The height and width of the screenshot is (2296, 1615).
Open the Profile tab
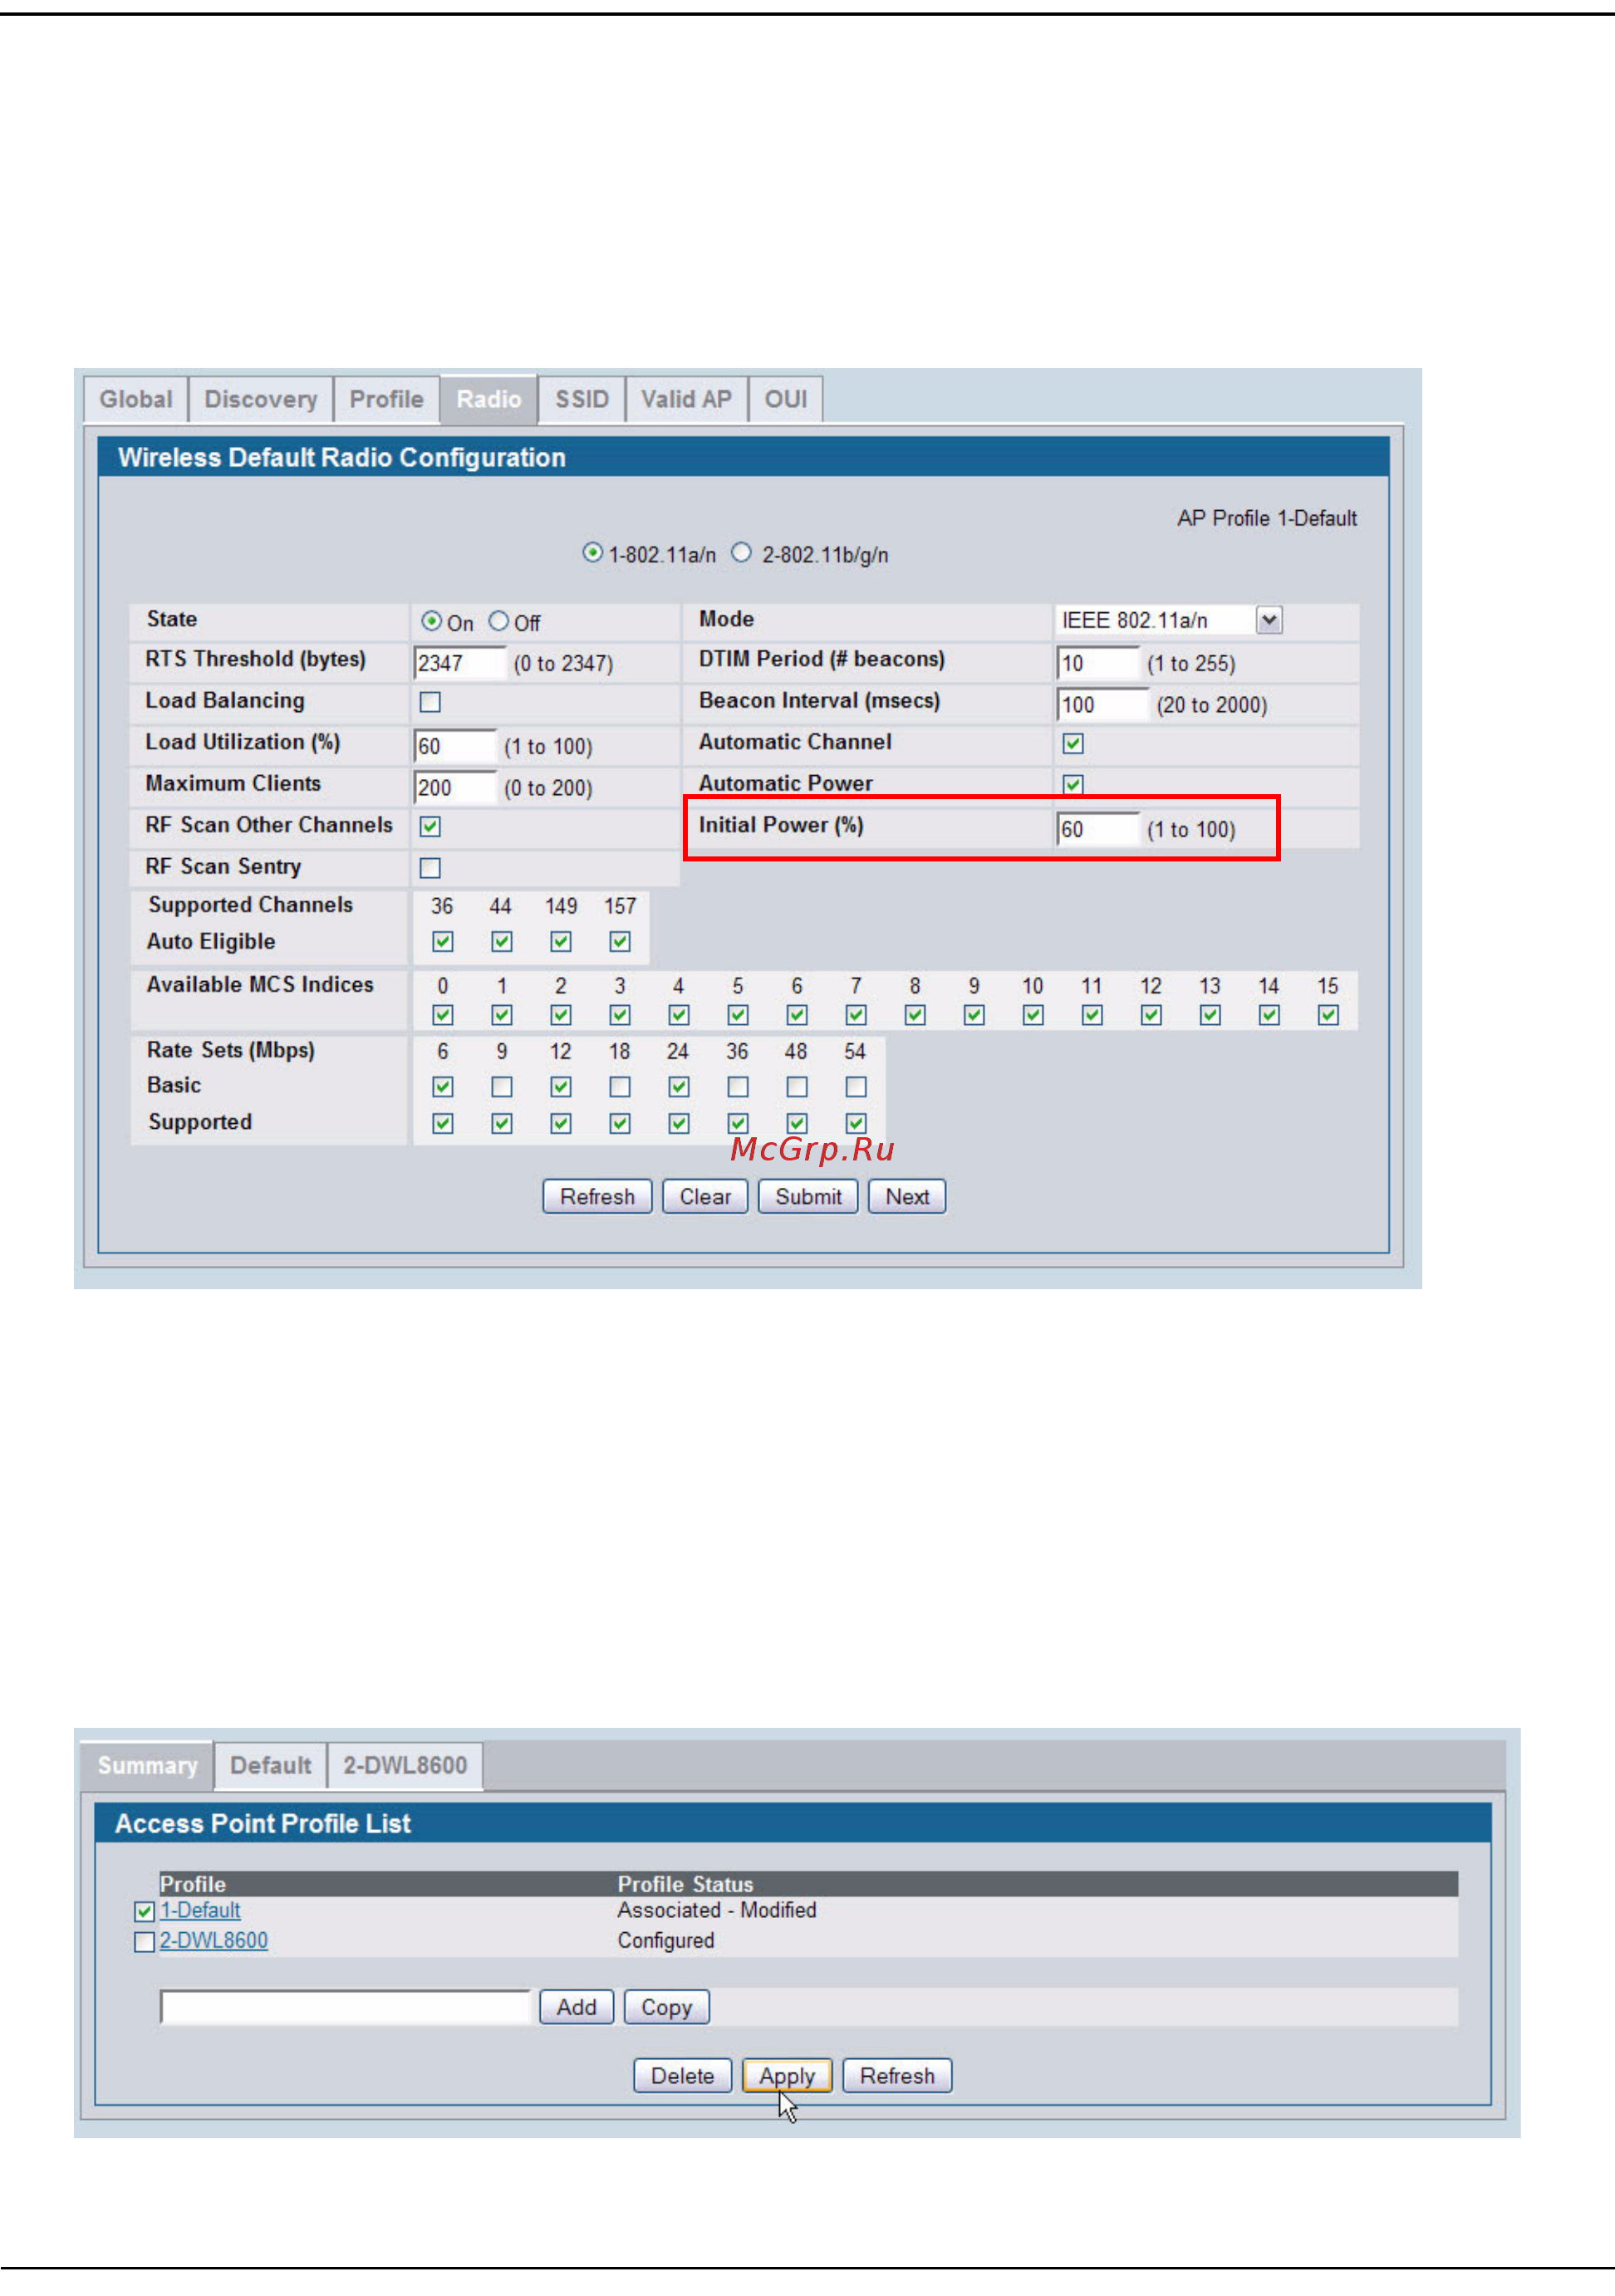(386, 399)
